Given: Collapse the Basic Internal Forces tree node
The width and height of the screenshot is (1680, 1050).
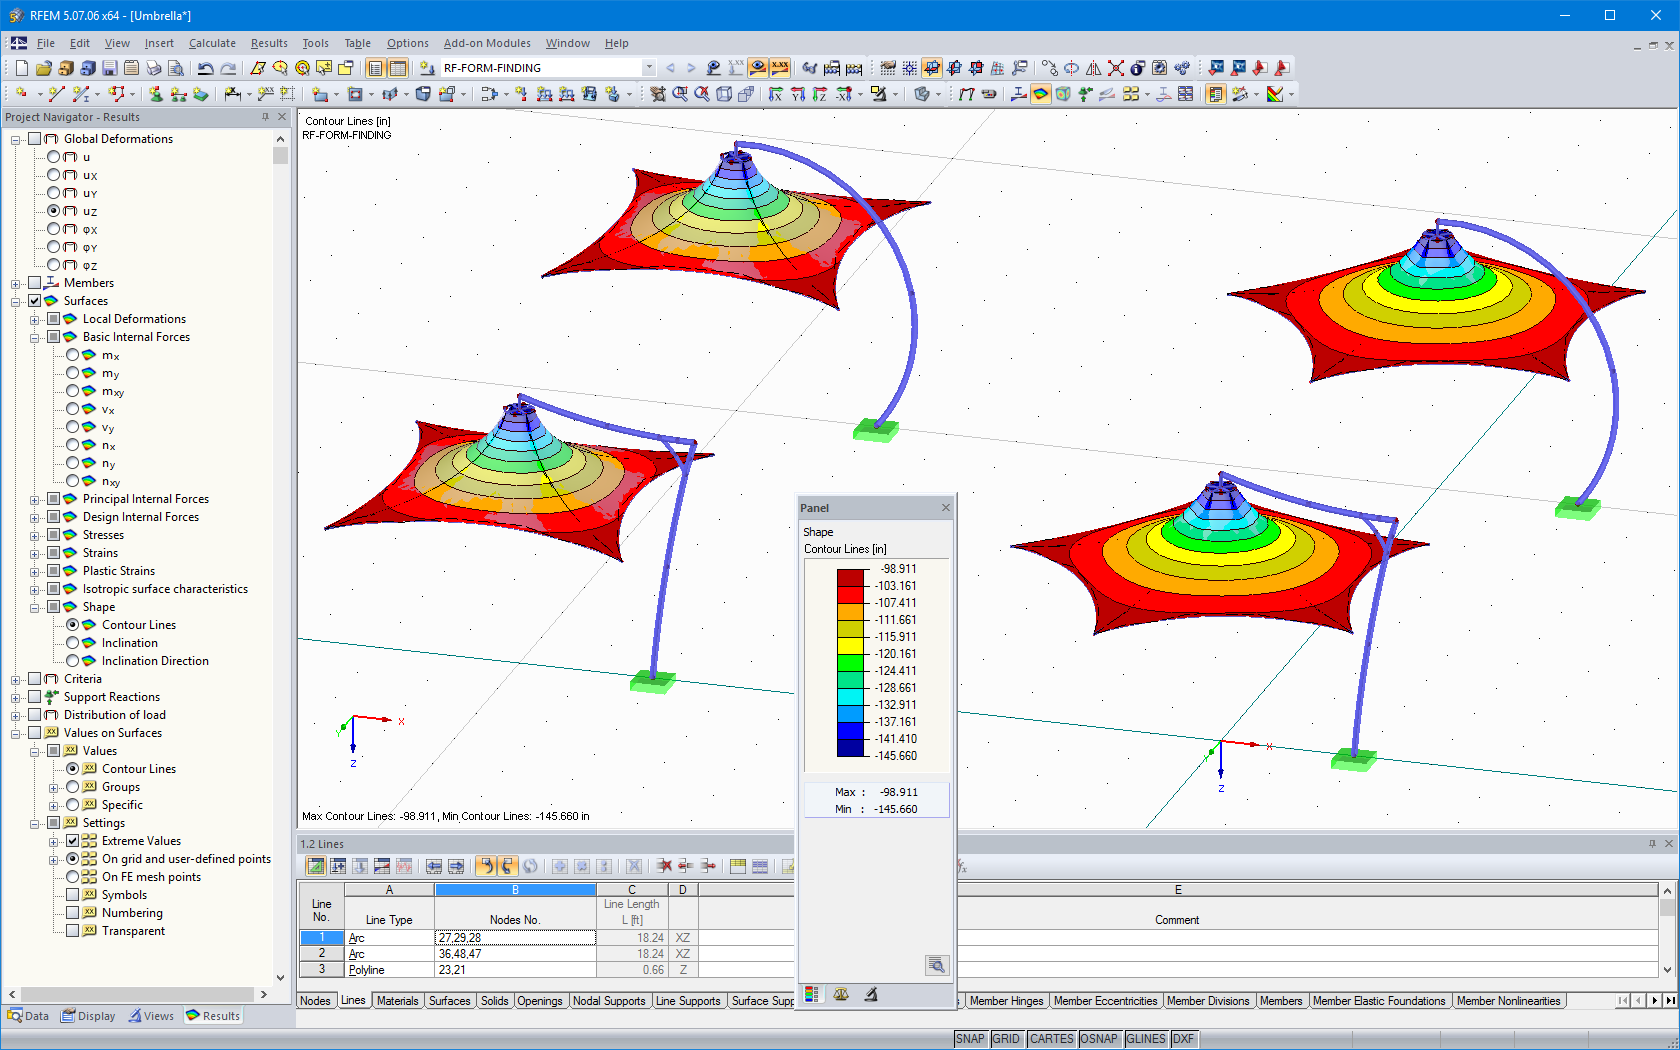Looking at the screenshot, I should 35,337.
